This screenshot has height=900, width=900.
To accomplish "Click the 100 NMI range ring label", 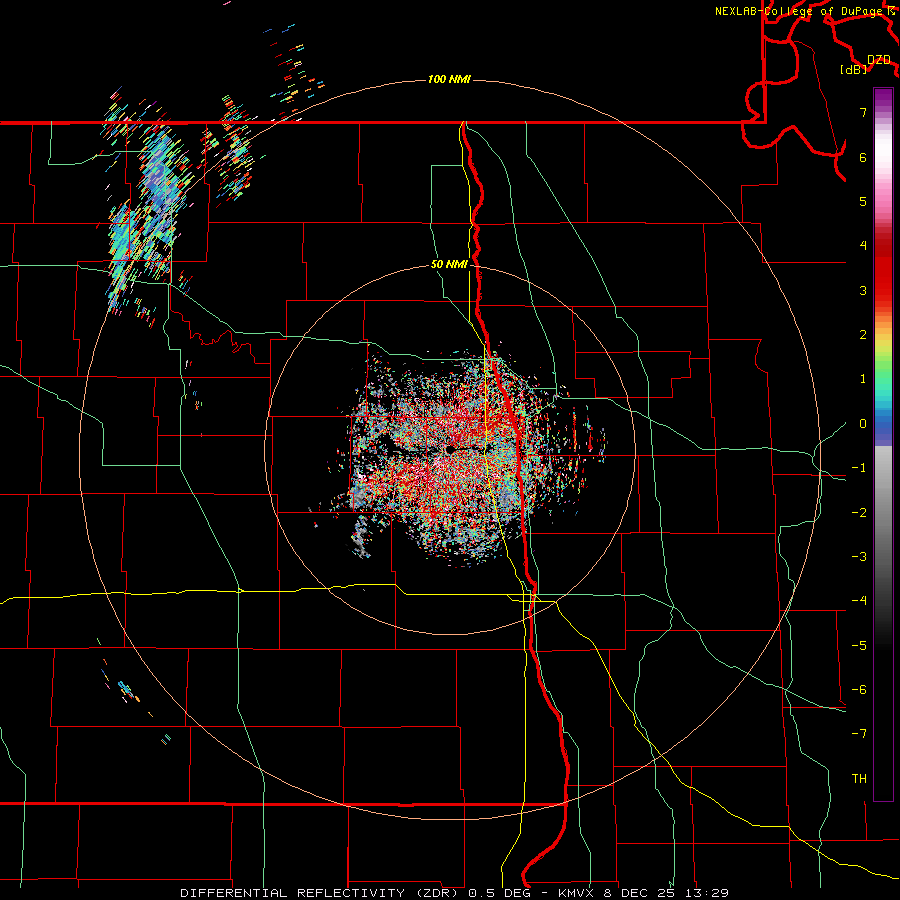I will [449, 79].
